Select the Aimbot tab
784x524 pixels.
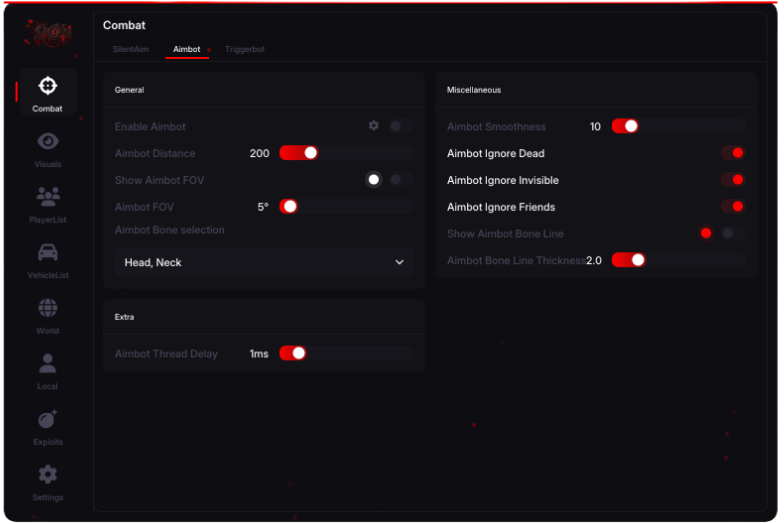click(186, 49)
